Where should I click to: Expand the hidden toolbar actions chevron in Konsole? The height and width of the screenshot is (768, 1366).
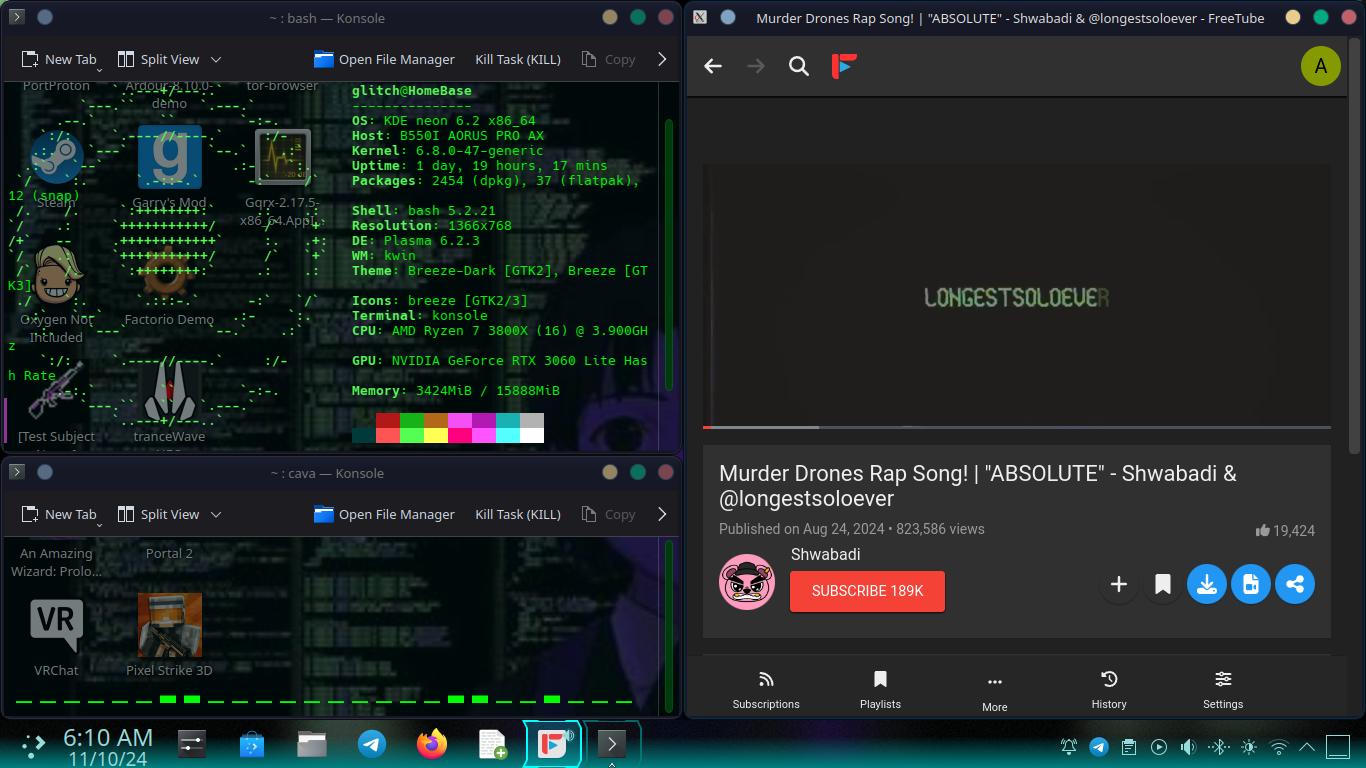tap(662, 59)
